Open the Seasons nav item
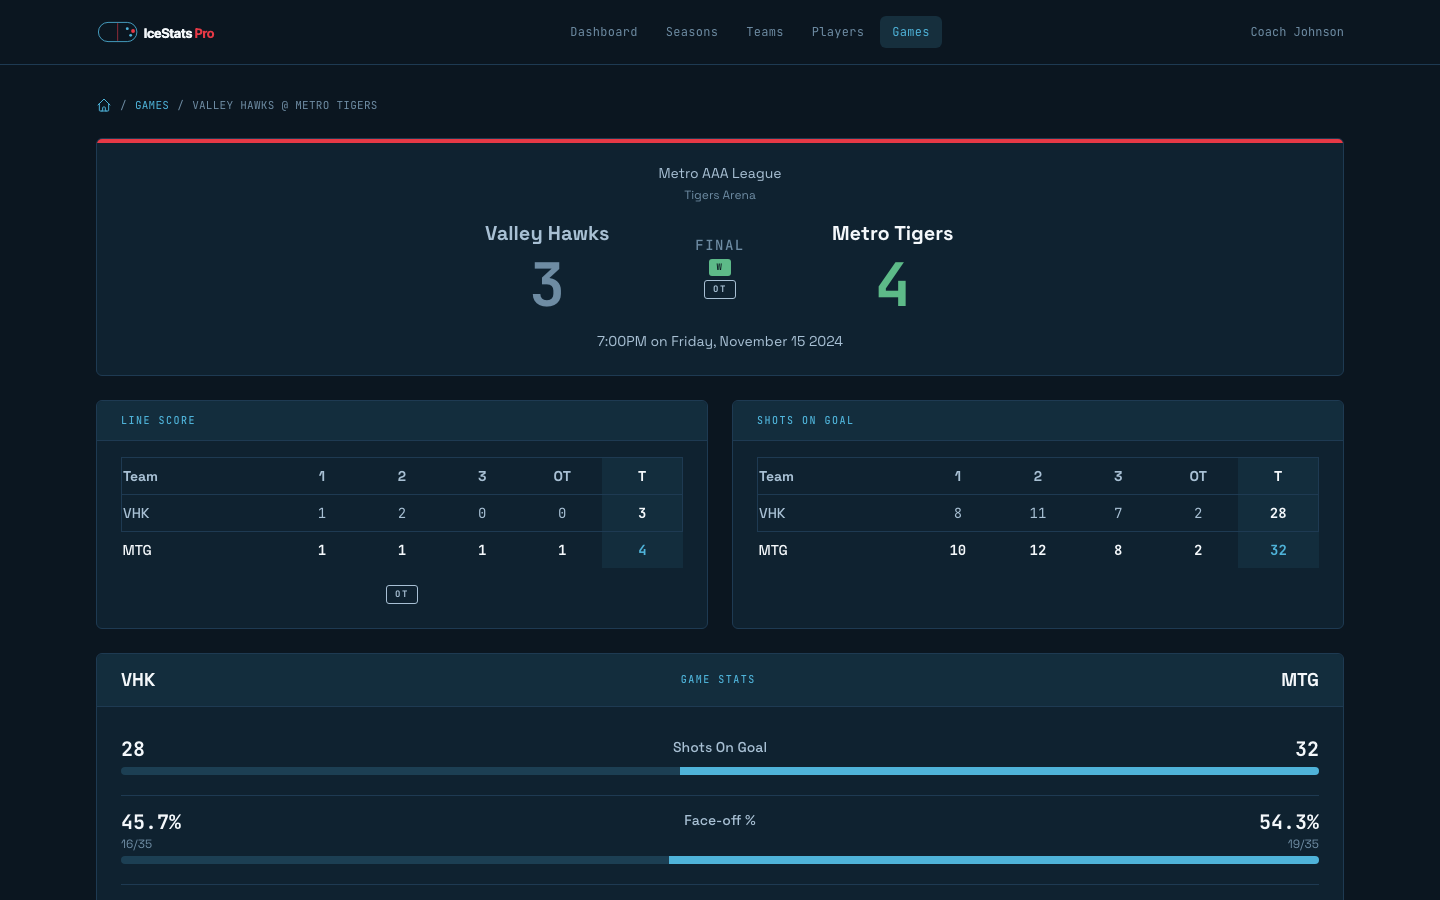This screenshot has height=900, width=1440. click(692, 32)
